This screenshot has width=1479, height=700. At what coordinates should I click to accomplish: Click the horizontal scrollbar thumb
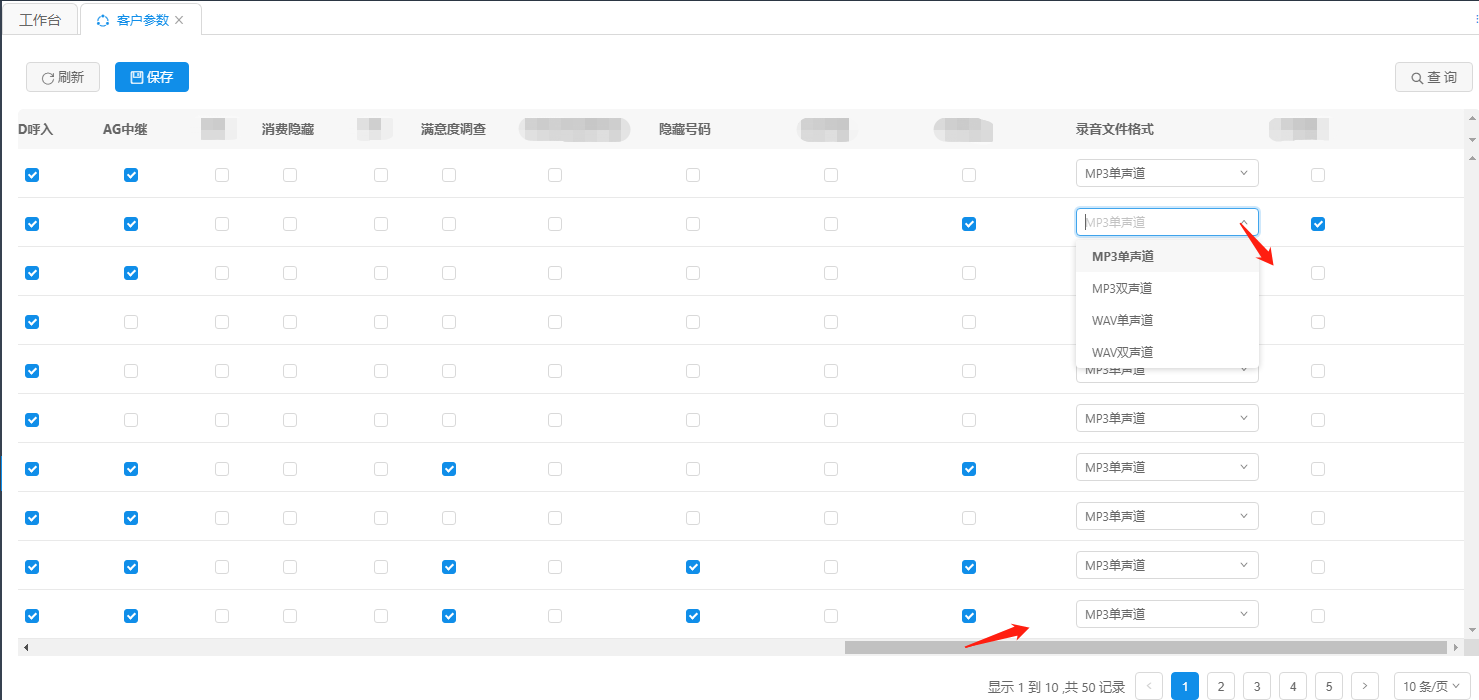tap(1145, 648)
